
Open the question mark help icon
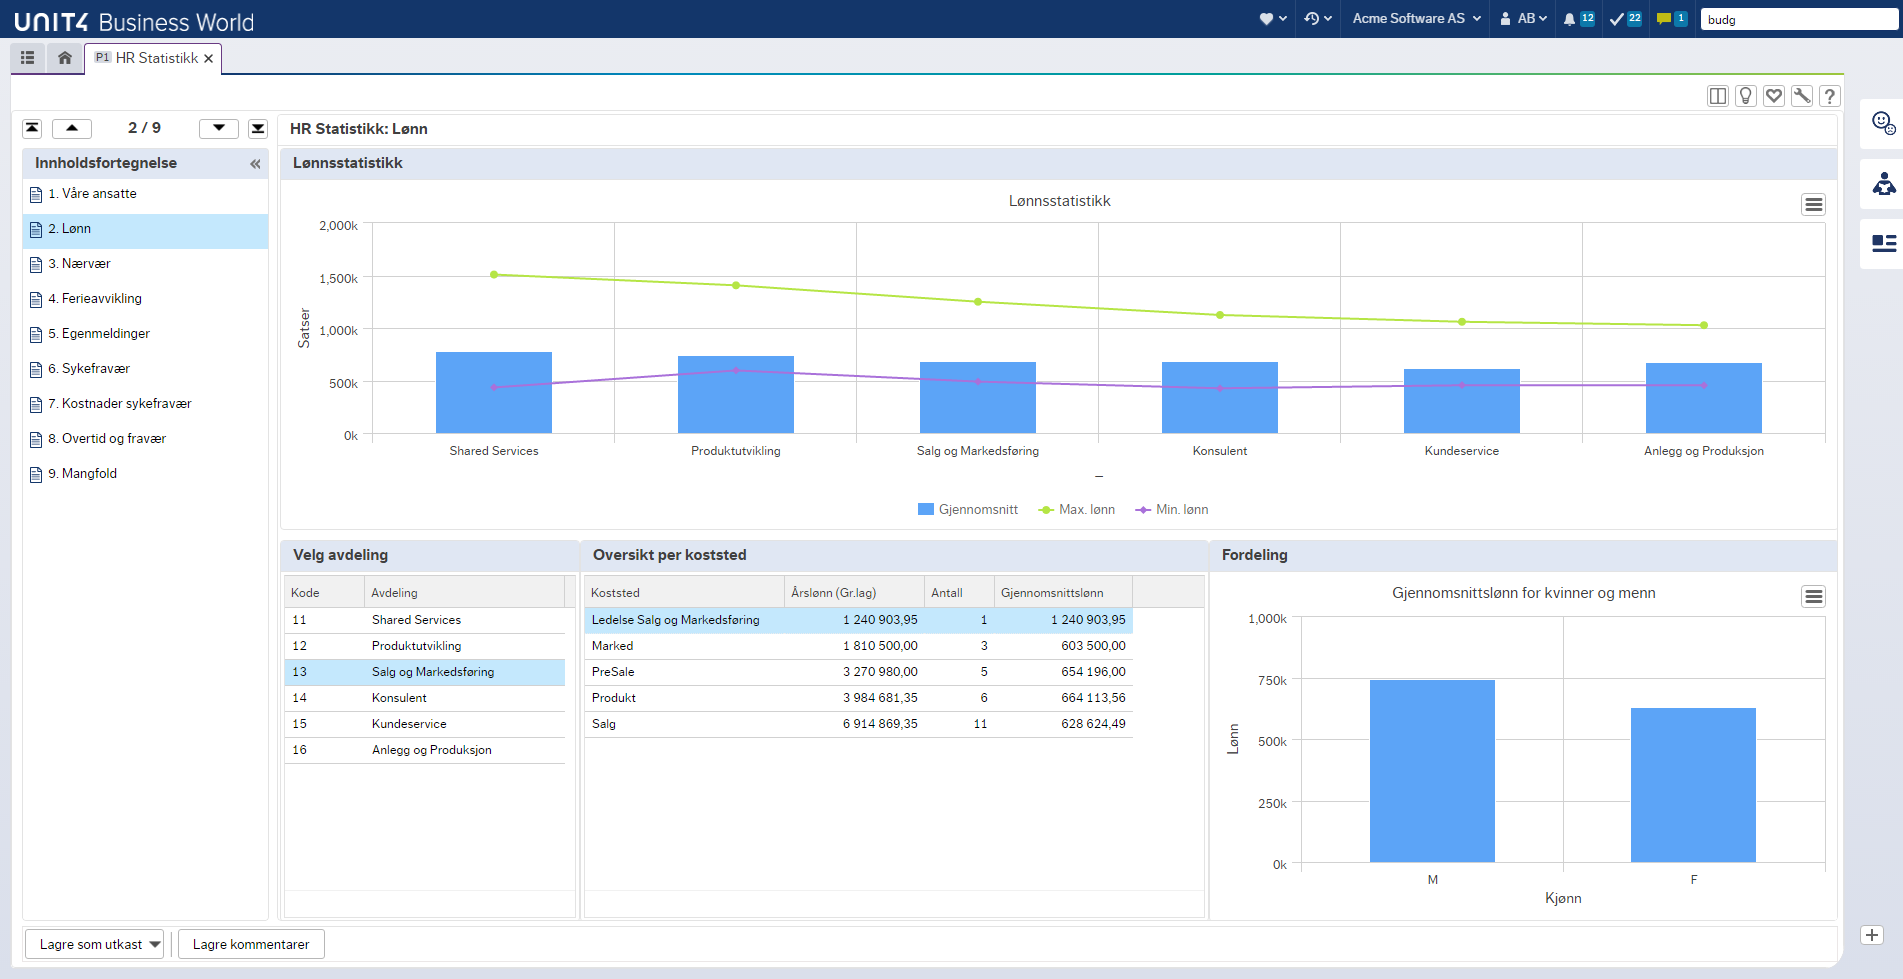1830,96
